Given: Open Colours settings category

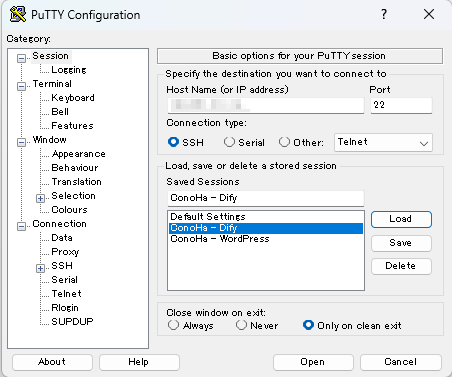Looking at the screenshot, I should point(69,210).
